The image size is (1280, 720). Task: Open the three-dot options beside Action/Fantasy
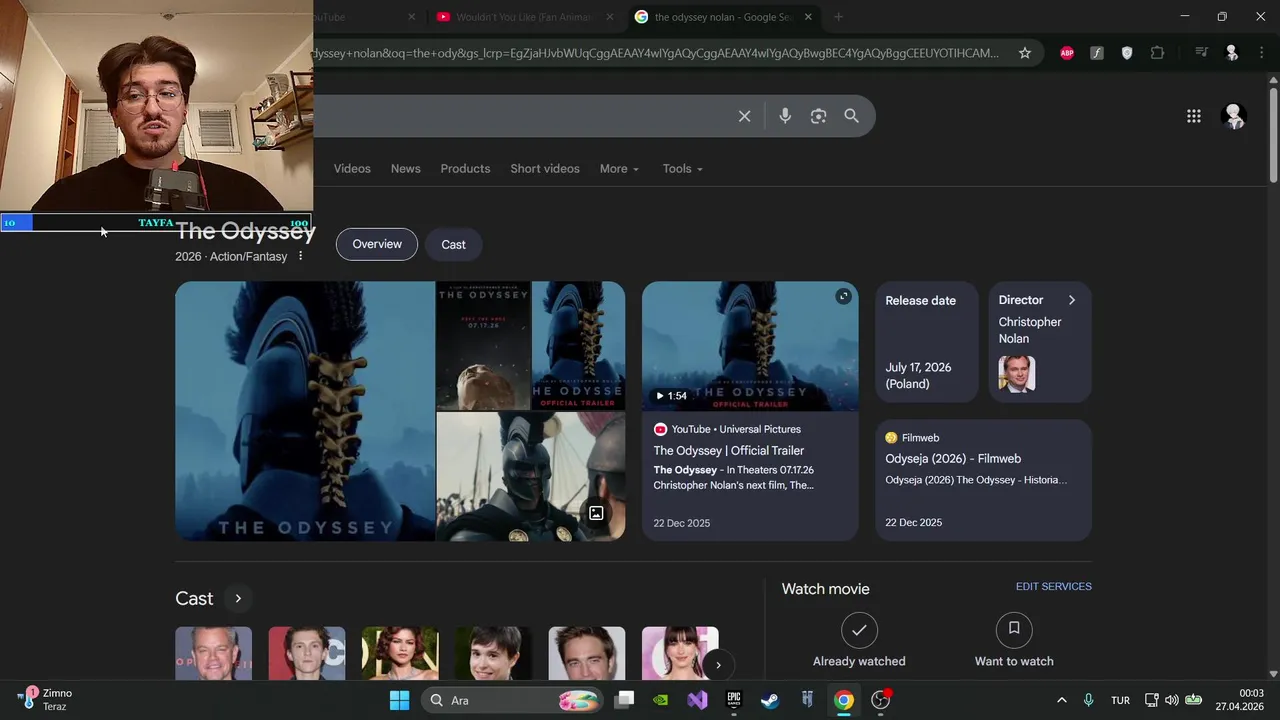tap(300, 256)
